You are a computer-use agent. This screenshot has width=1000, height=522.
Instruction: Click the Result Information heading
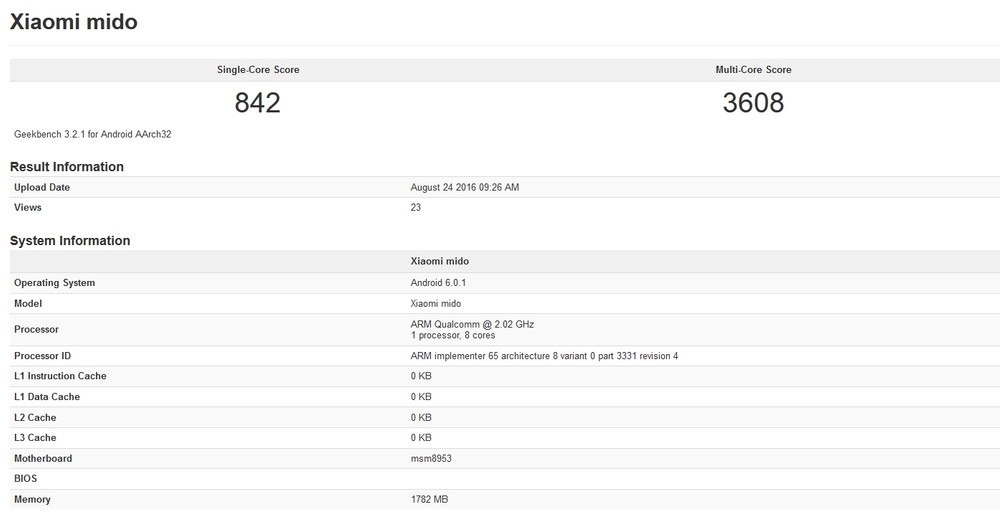coord(67,167)
